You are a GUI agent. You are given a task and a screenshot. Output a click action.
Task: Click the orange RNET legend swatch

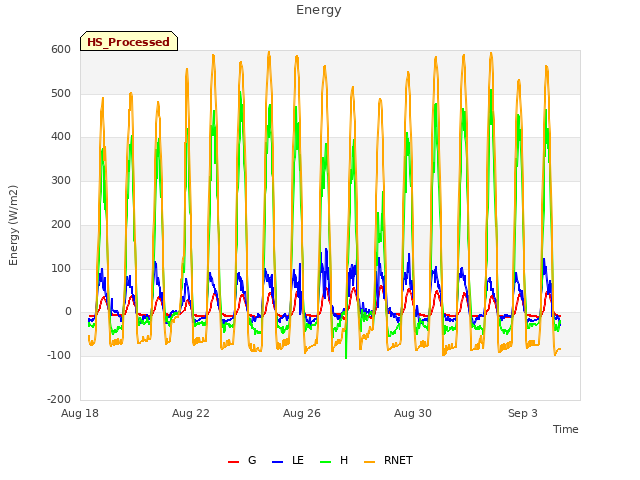[369, 462]
